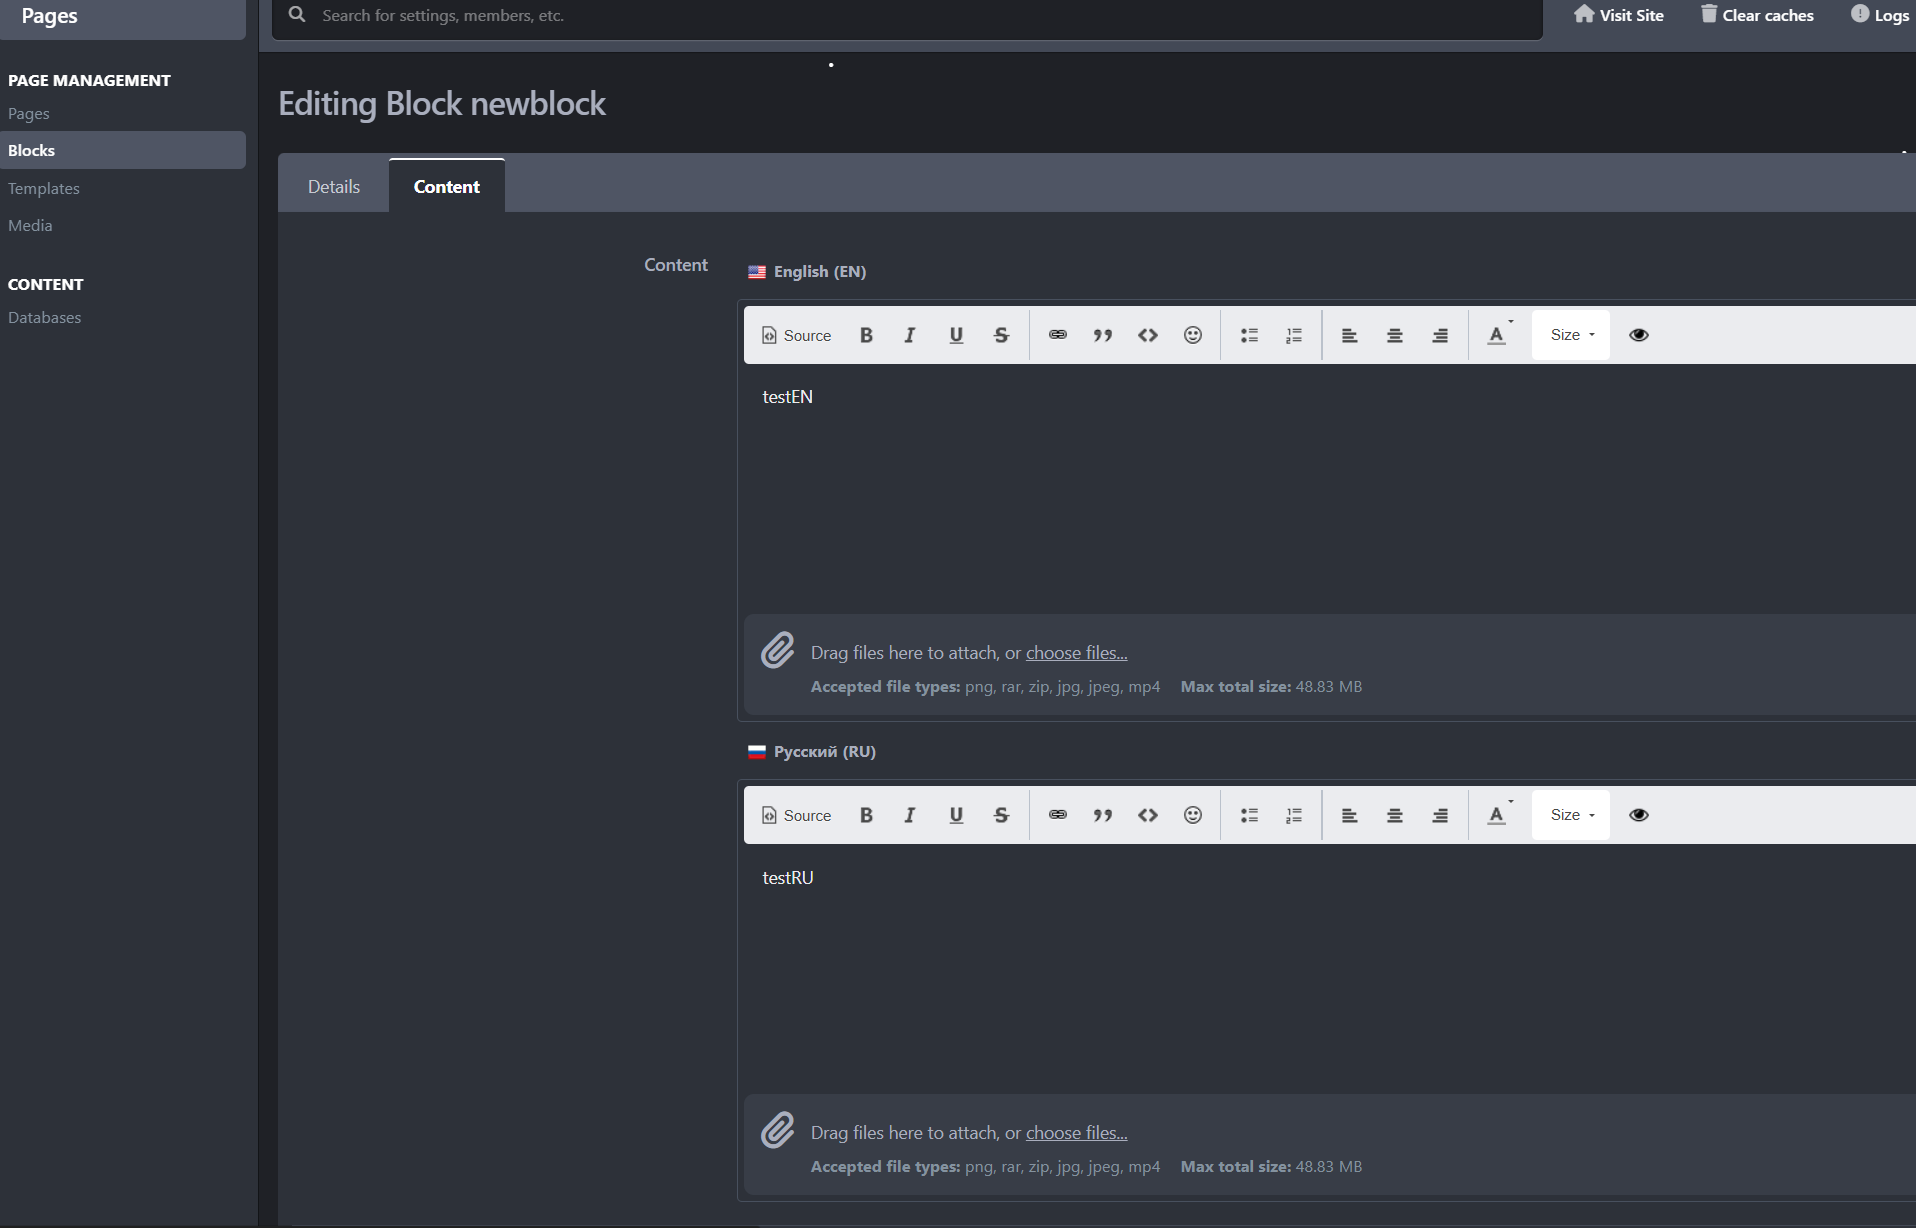Insert code block in Russian editor
This screenshot has width=1916, height=1228.
pos(1147,815)
